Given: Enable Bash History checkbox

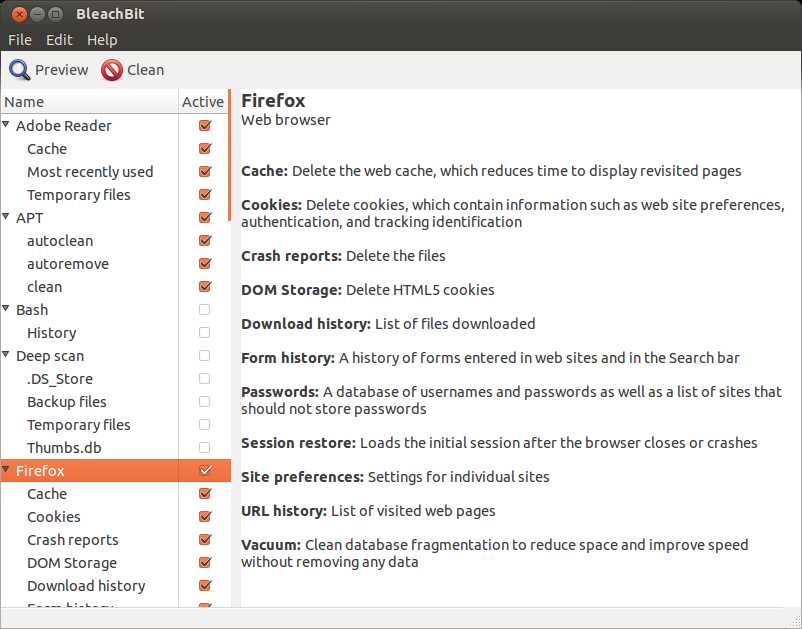Looking at the screenshot, I should click(204, 332).
